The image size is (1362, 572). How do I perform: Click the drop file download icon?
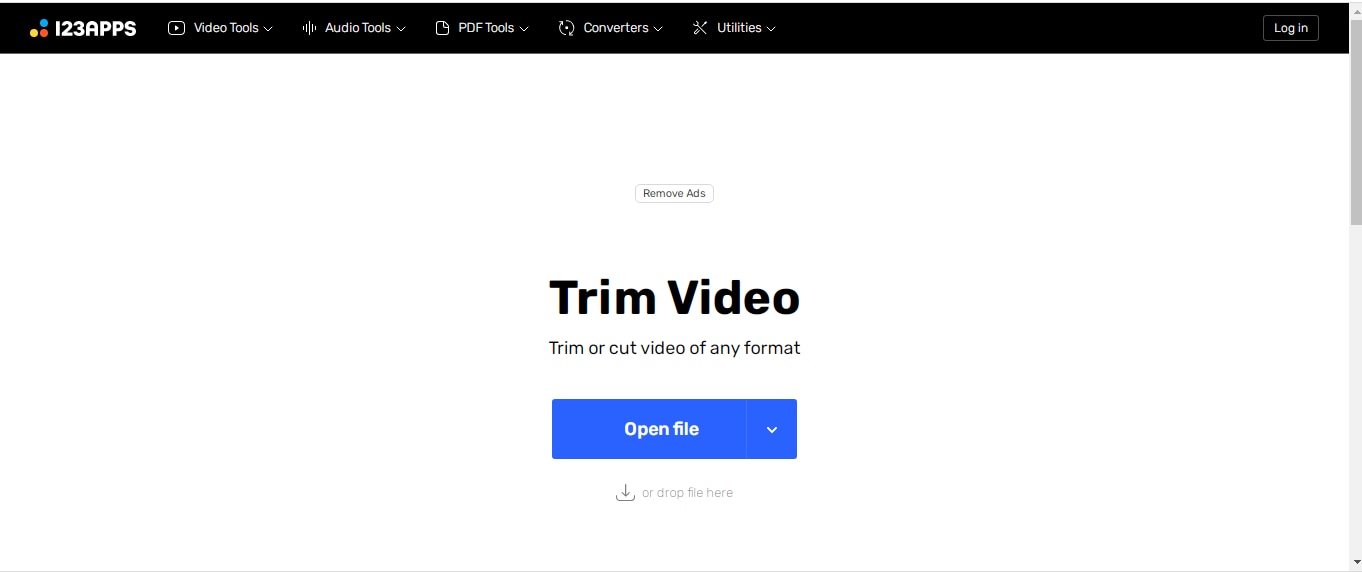(625, 493)
